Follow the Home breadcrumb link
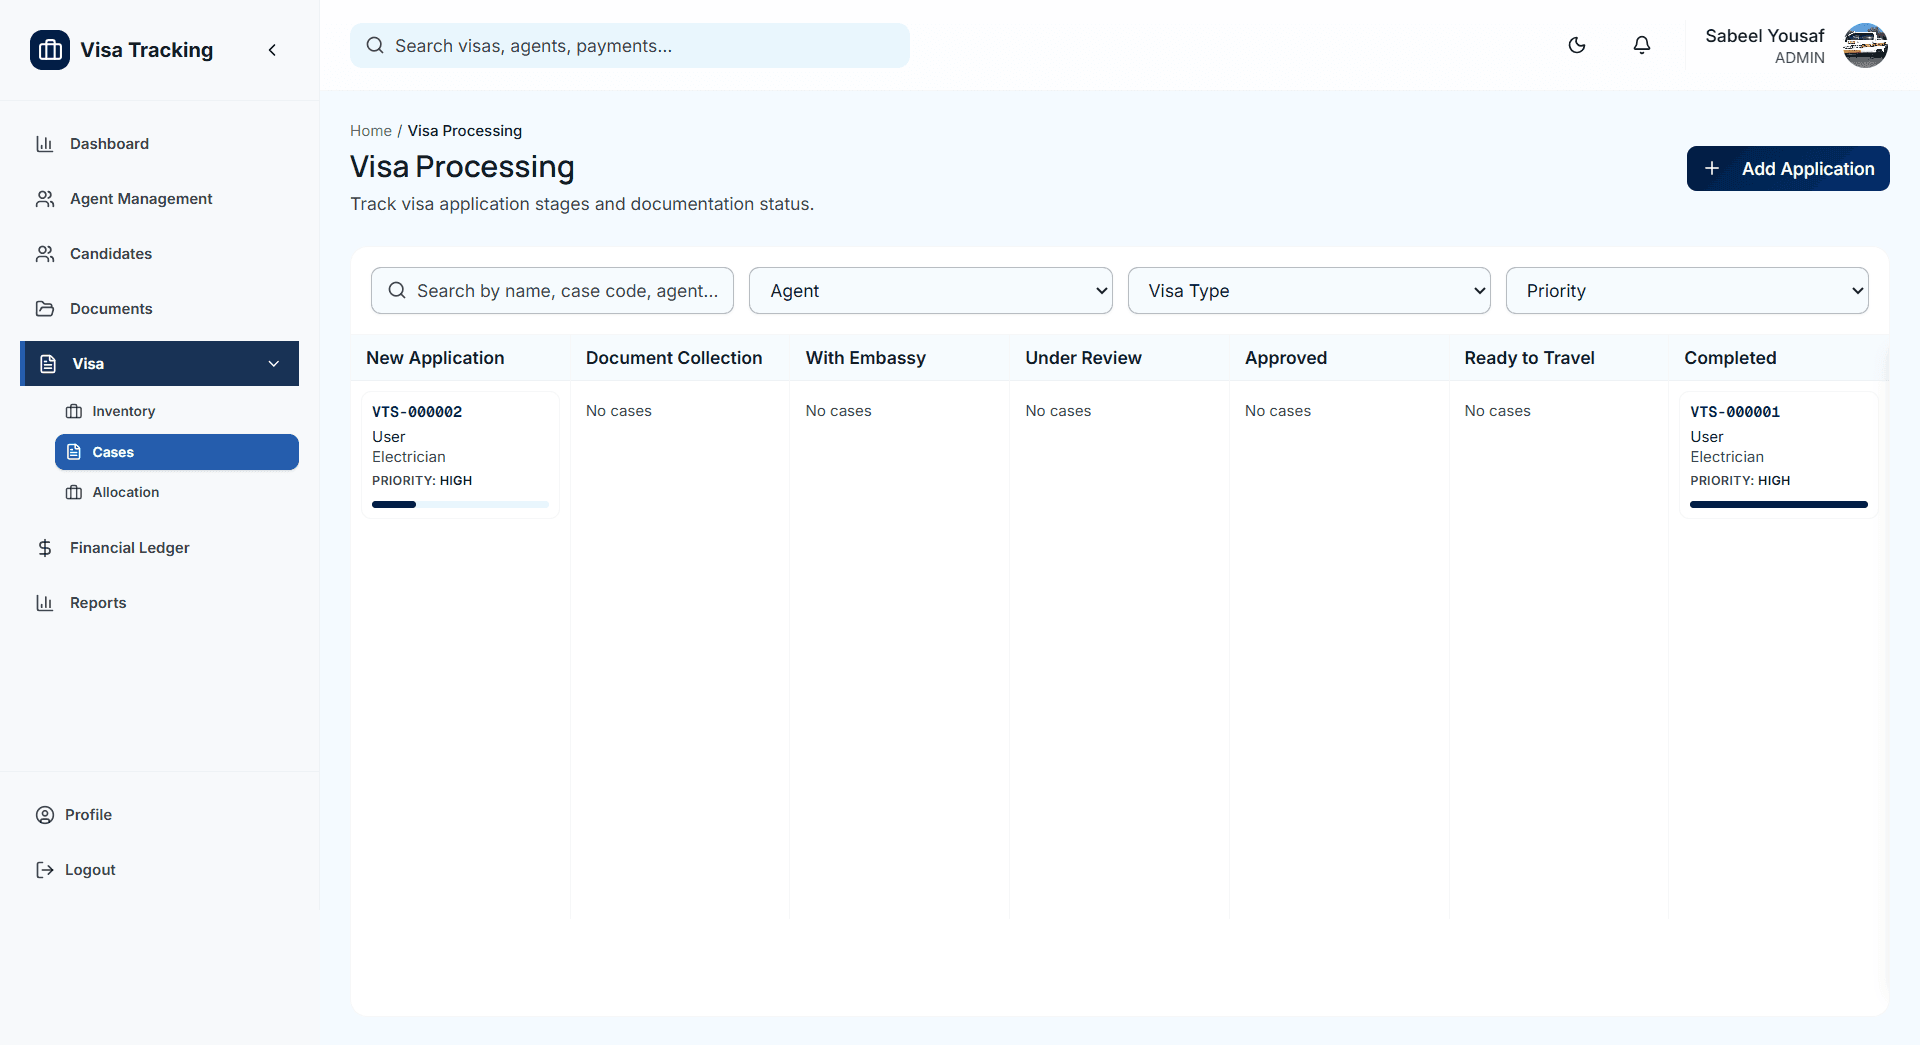Viewport: 1920px width, 1046px height. click(371, 131)
